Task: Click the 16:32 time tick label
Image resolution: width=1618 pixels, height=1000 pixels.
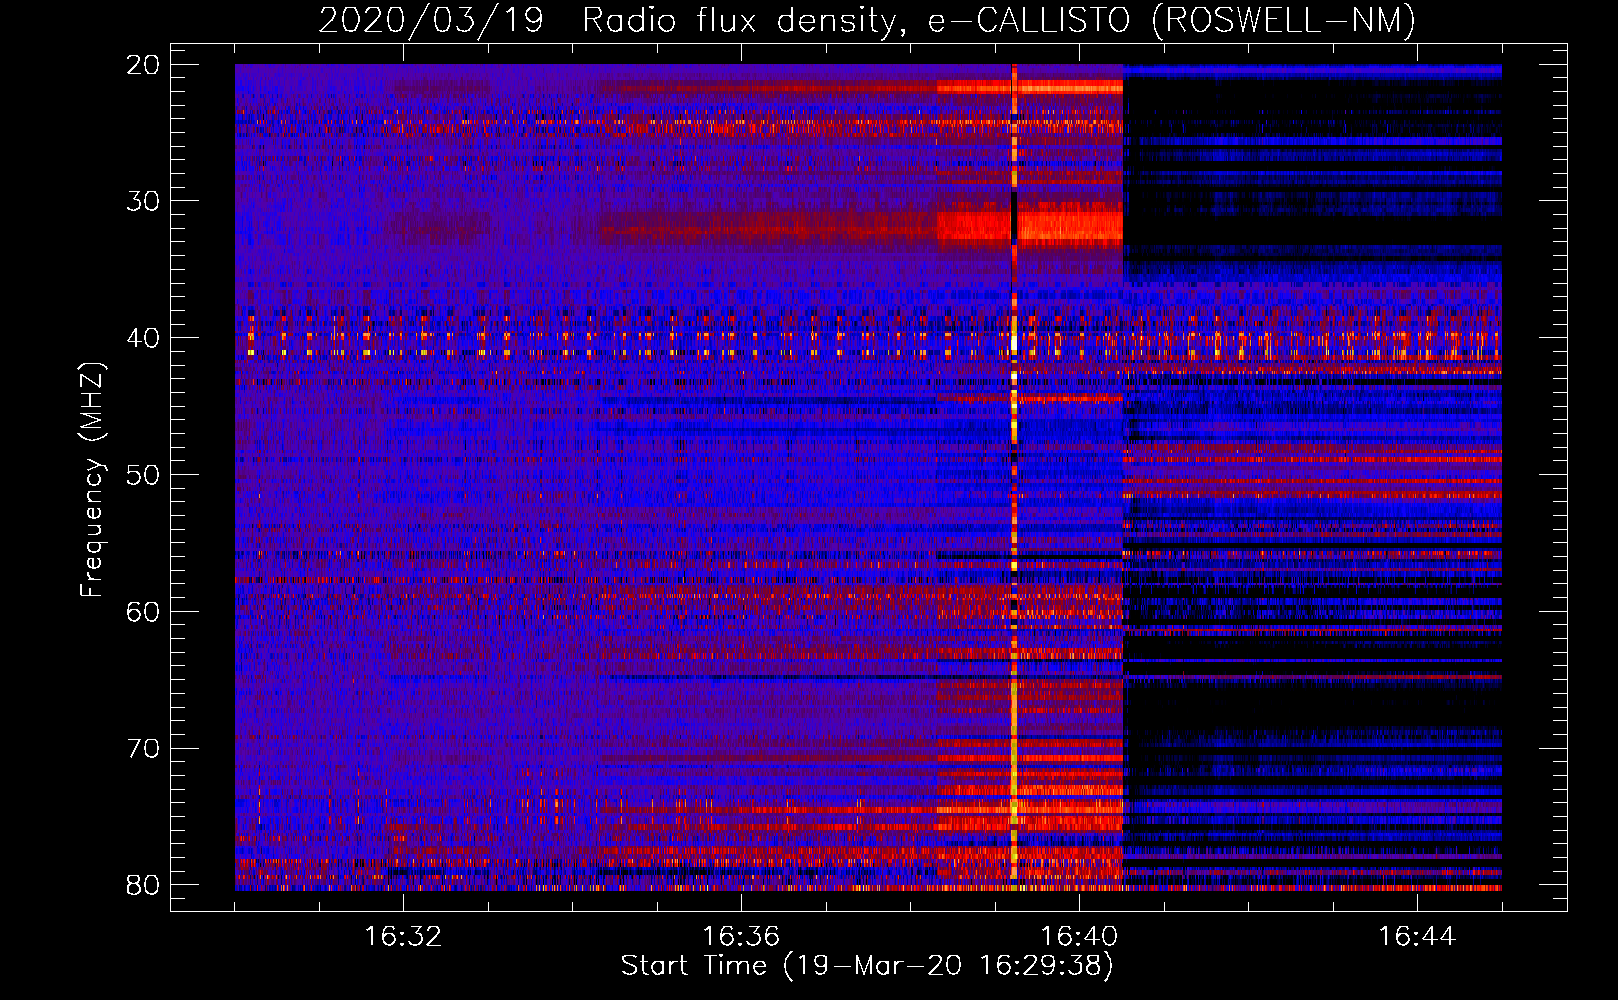Action: point(403,937)
